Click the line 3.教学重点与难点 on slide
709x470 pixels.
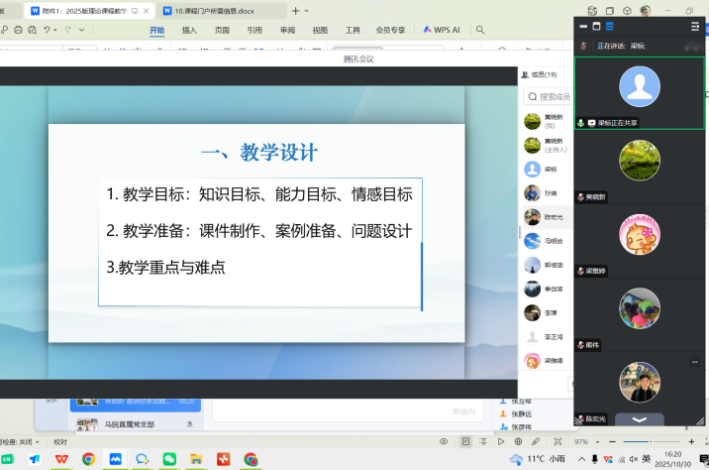tap(165, 267)
